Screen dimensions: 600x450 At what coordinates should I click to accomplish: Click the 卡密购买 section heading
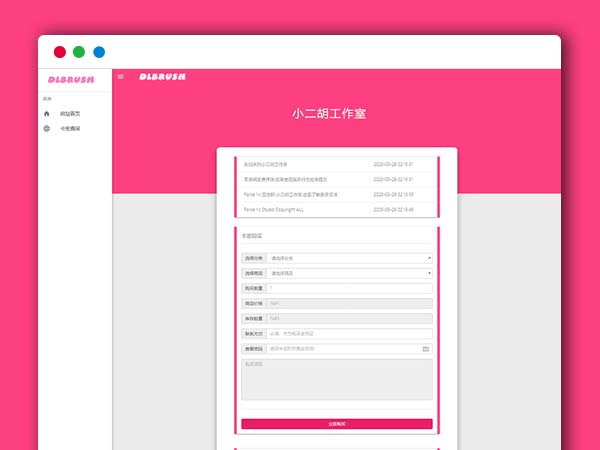coord(252,236)
